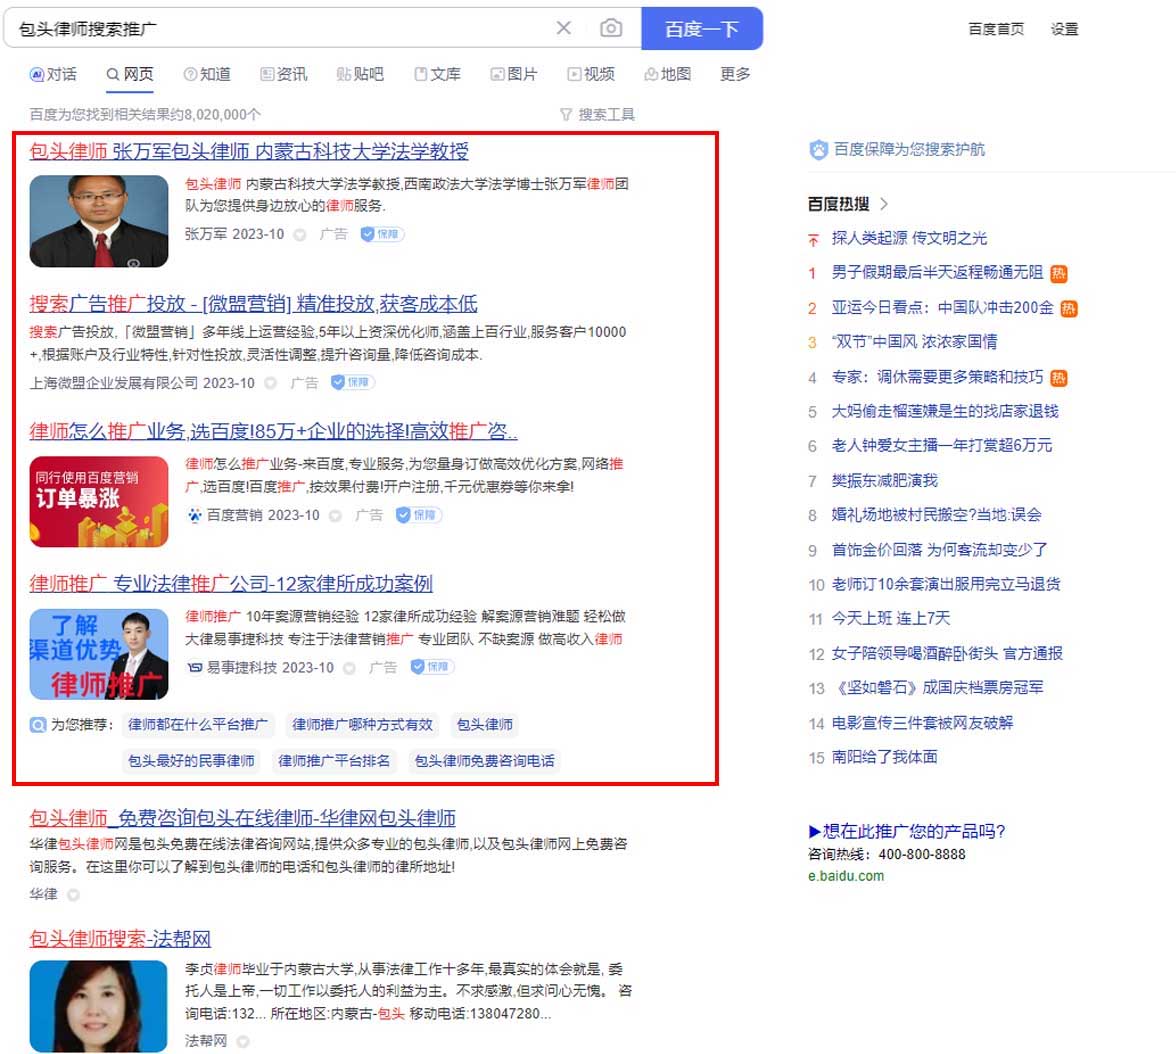Open result 张万军包头律师 内蒙古科技大学法学教授
Image resolution: width=1176 pixels, height=1054 pixels.
click(249, 151)
